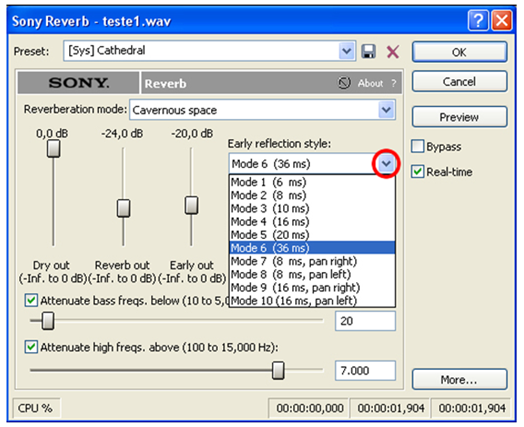Select Mode 8 (8 ms, pan left)
This screenshot has height=427, width=524.
[x=312, y=274]
